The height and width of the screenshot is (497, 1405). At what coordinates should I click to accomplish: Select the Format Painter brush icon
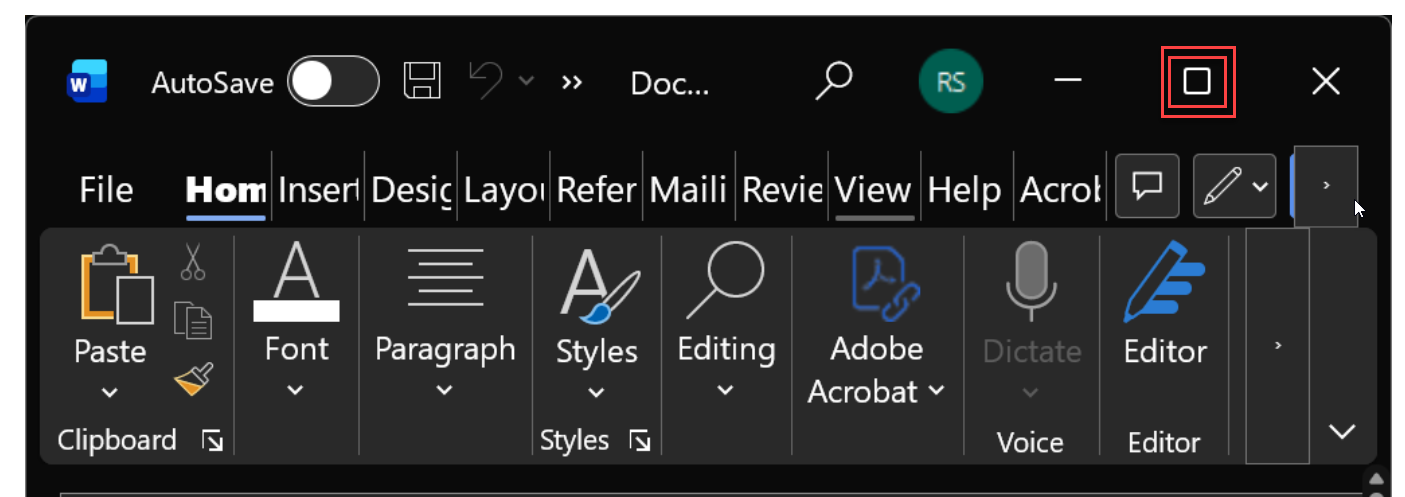(193, 379)
